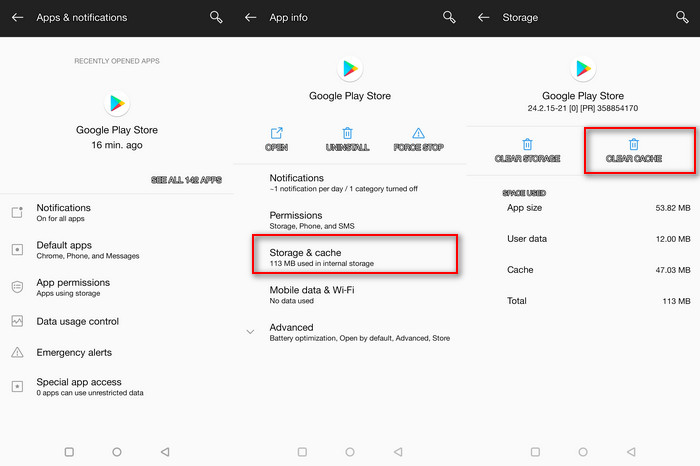Viewport: 700px width, 466px height.
Task: Tap recents square button in left panel
Action: (x=69, y=452)
